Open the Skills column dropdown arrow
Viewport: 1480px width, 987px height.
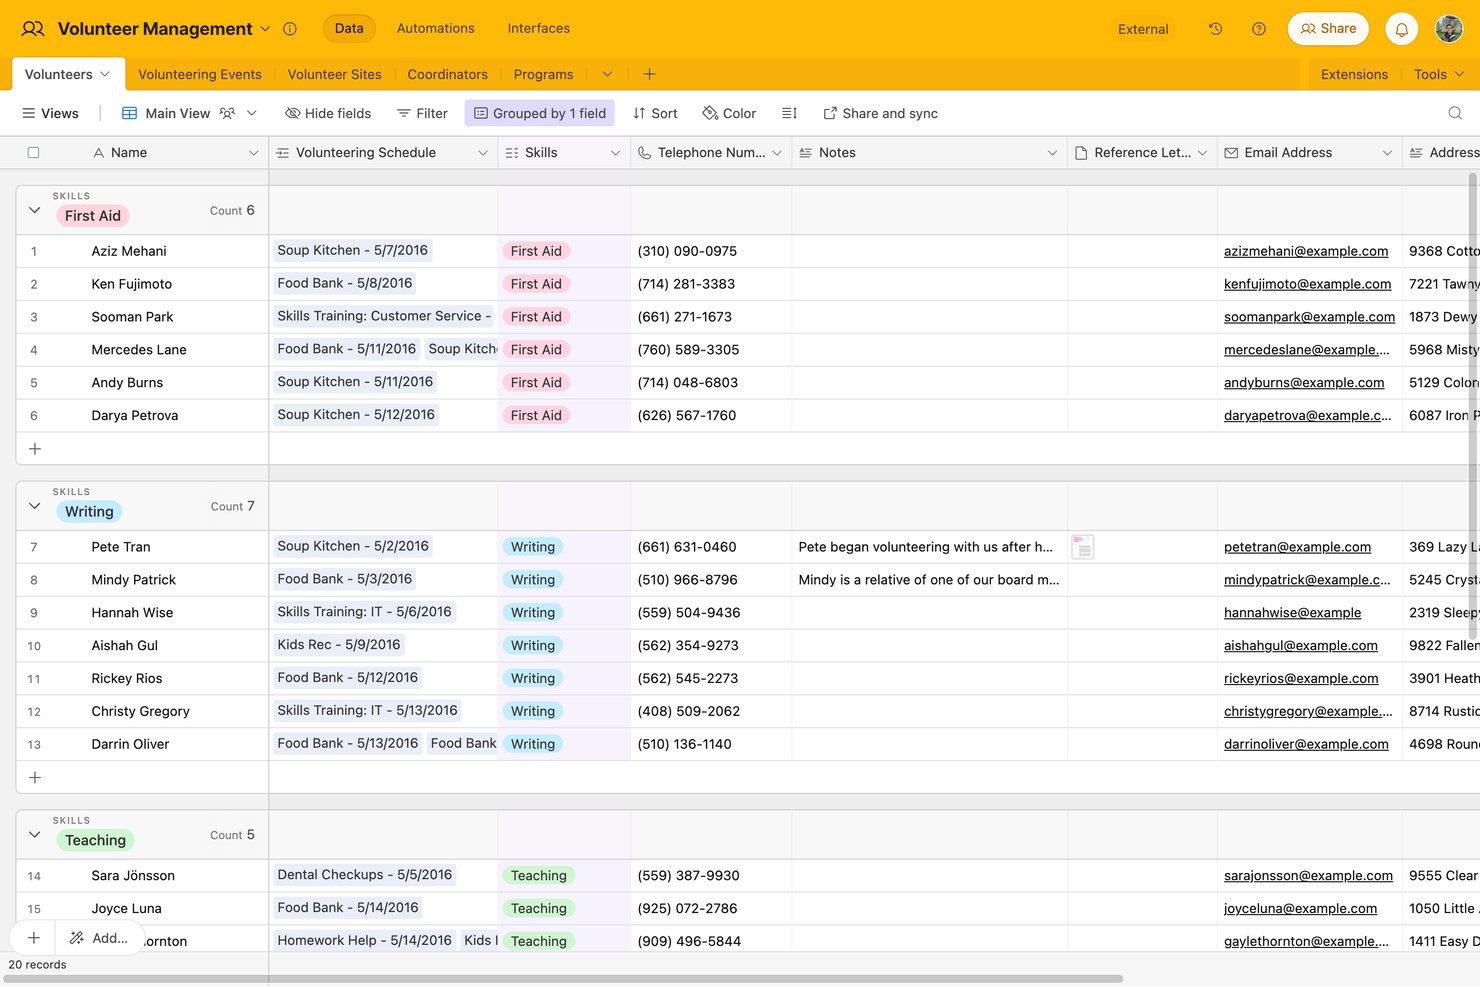(615, 153)
